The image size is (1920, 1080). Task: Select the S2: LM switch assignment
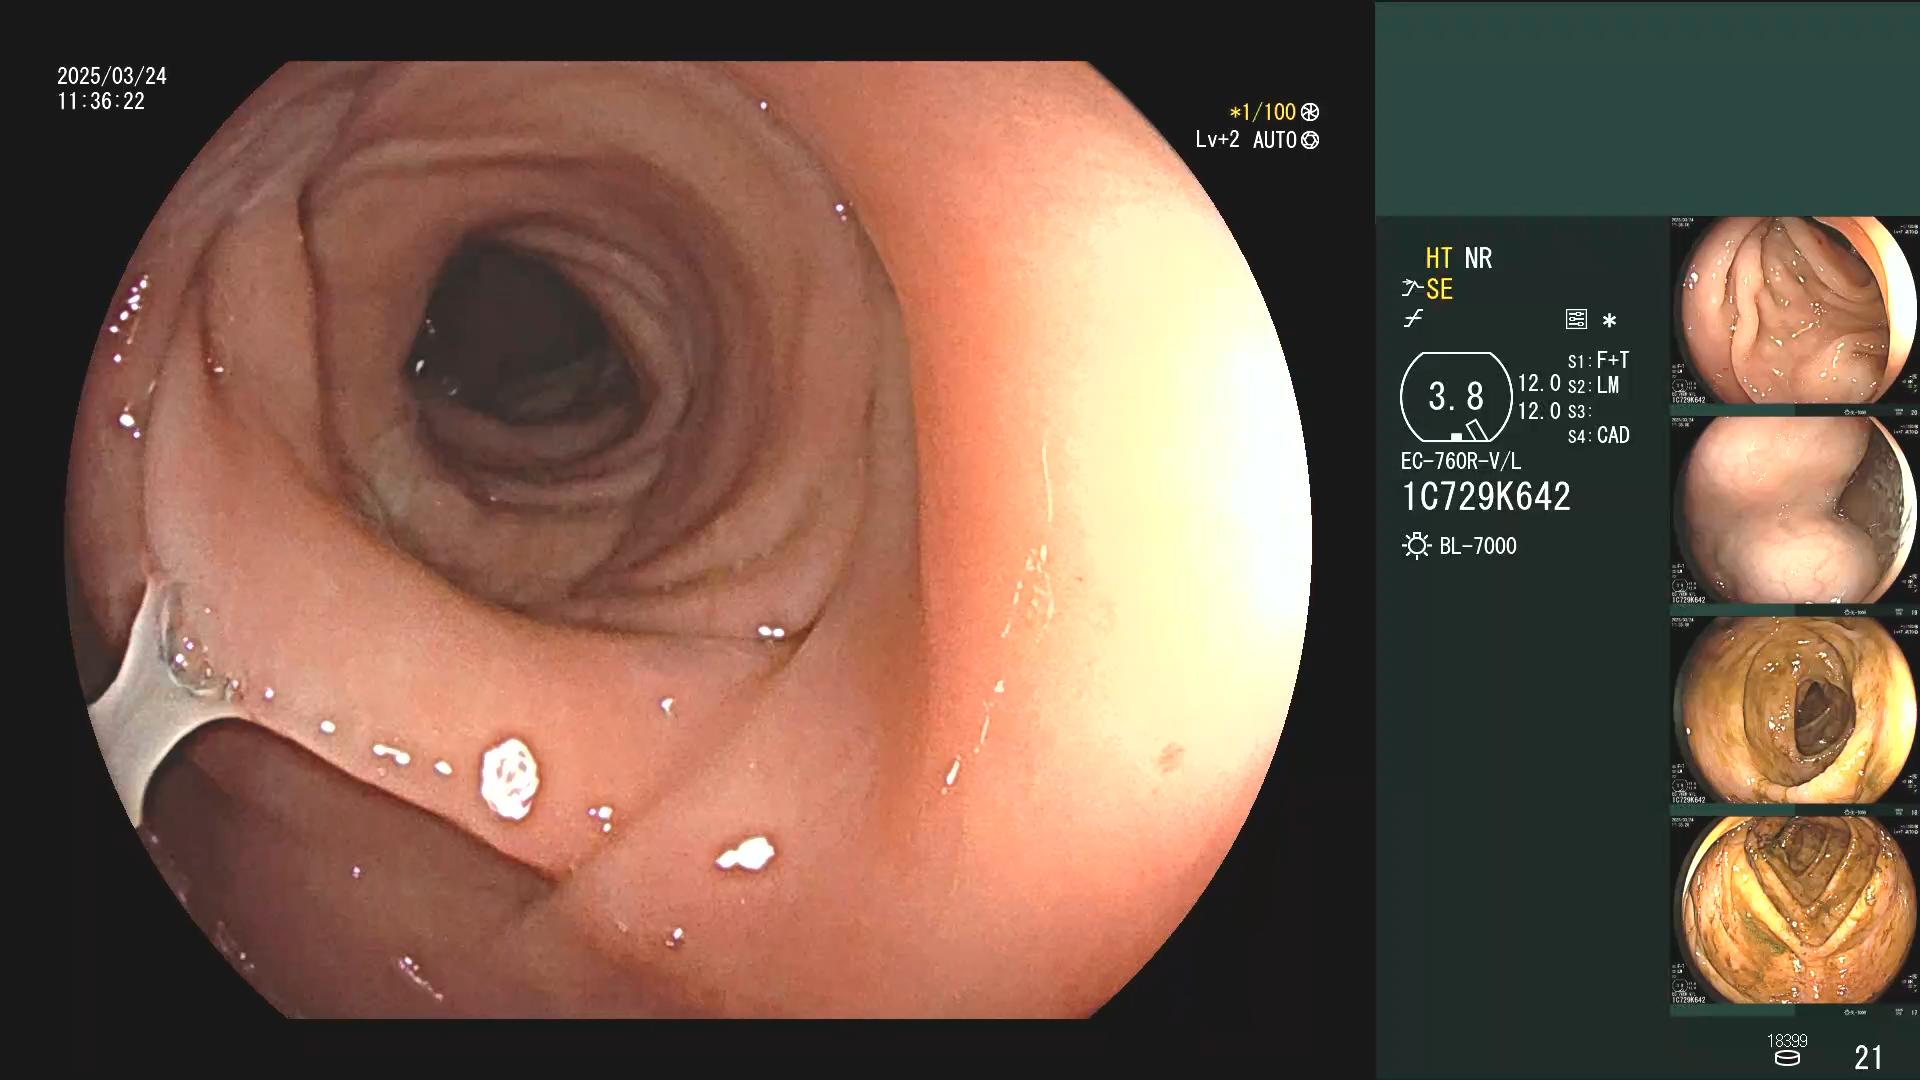pyautogui.click(x=1593, y=385)
